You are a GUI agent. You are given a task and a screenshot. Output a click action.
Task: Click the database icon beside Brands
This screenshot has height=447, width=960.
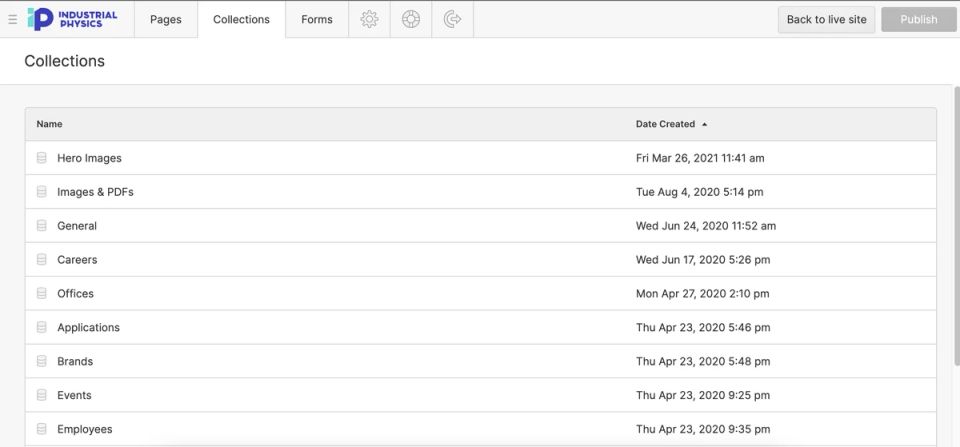42,361
